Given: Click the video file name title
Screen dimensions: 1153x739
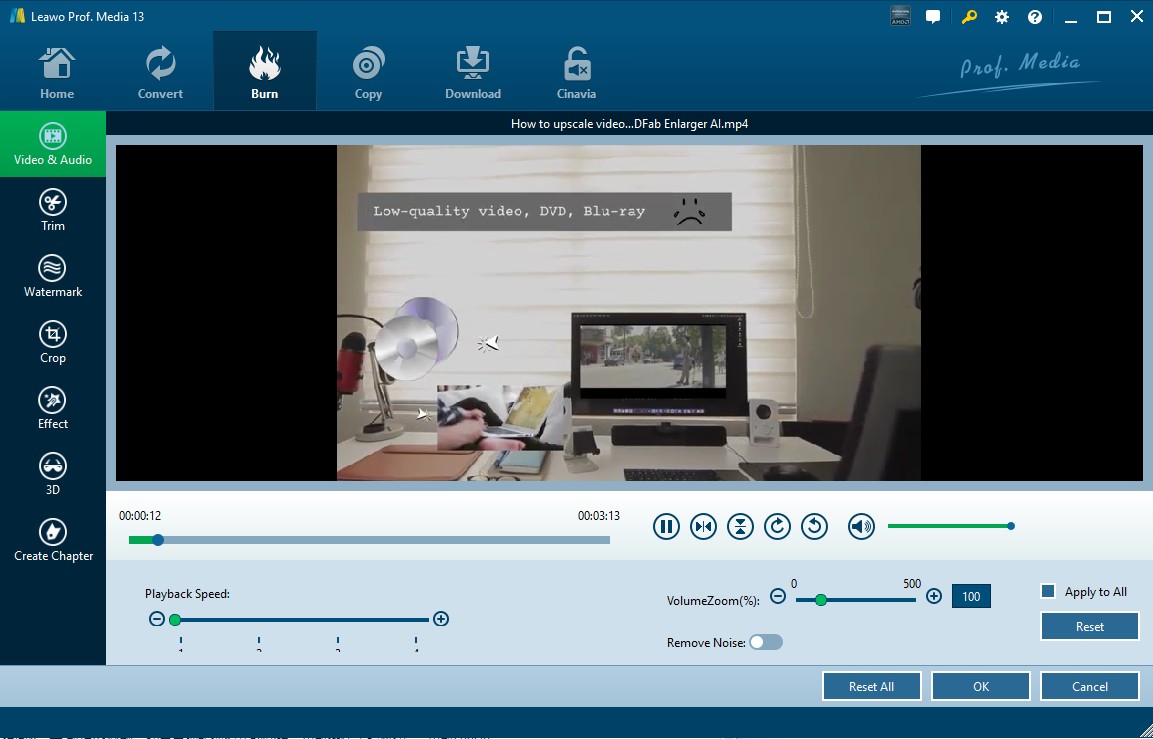Looking at the screenshot, I should coord(629,124).
